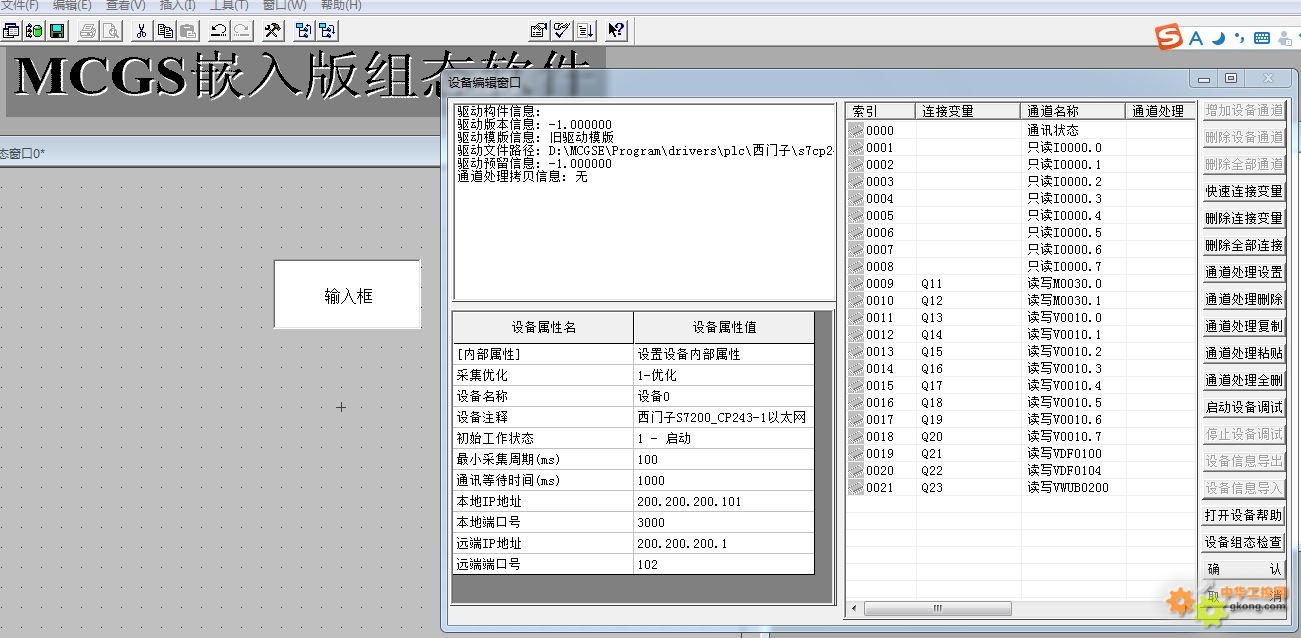
Task: Toggle the Sogou punctuation icon
Action: click(1240, 38)
